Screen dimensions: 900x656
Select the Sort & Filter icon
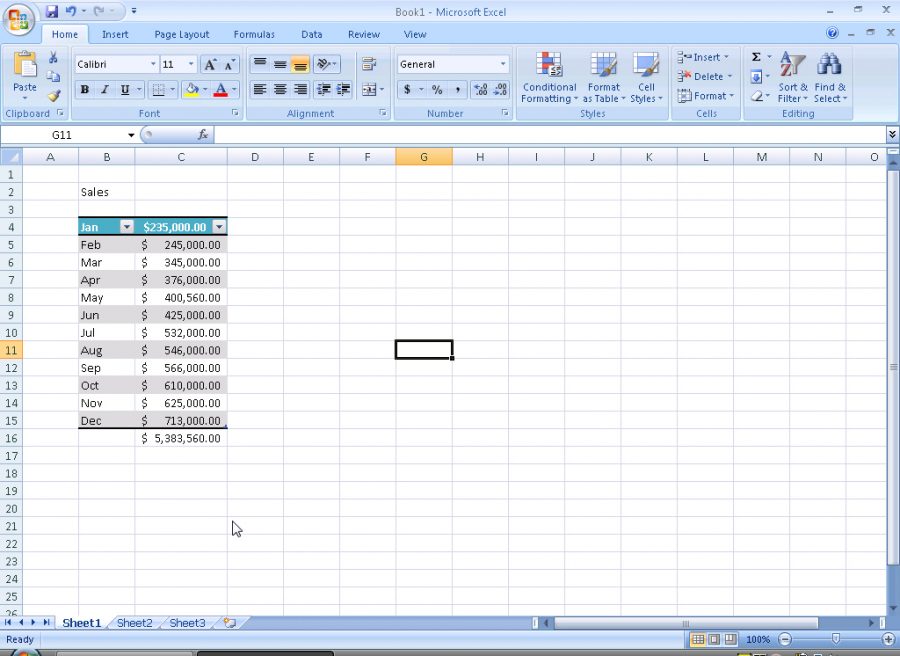point(791,79)
